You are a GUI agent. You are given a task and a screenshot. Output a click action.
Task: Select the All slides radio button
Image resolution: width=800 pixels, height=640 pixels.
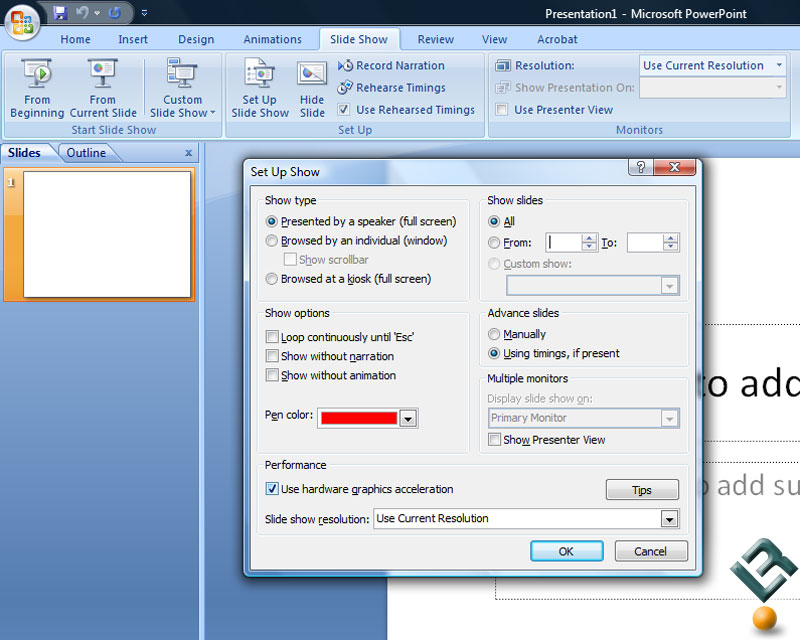pyautogui.click(x=494, y=221)
